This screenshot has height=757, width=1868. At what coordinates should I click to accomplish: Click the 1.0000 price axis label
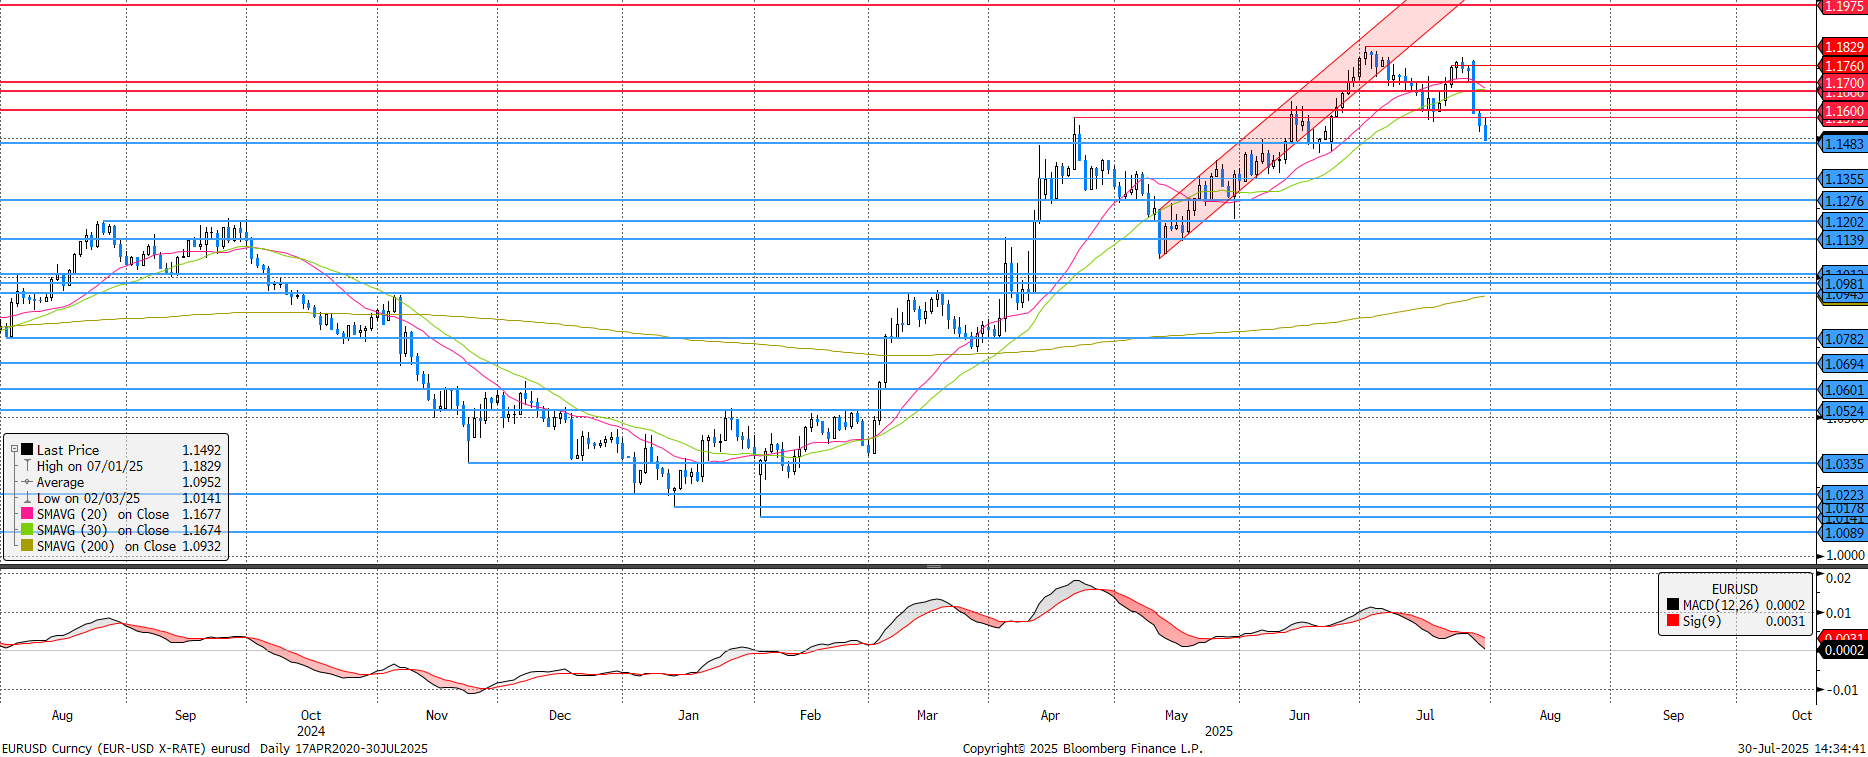[x=1845, y=555]
